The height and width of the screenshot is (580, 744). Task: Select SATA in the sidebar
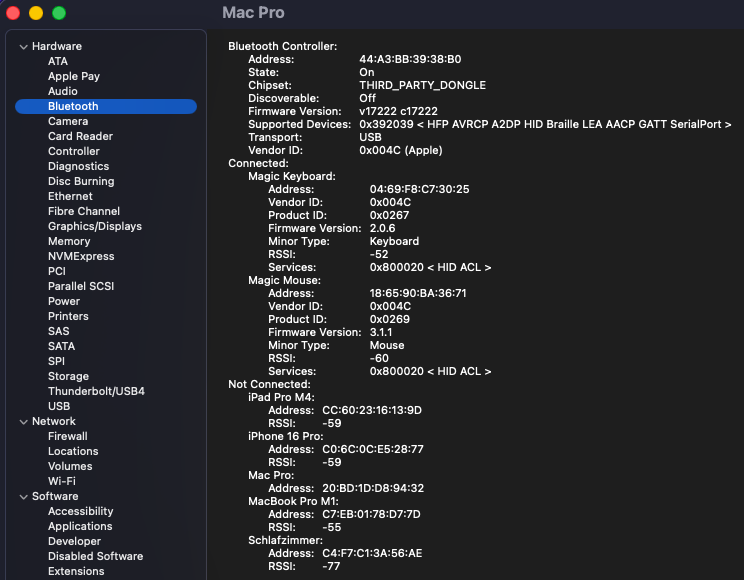click(61, 346)
